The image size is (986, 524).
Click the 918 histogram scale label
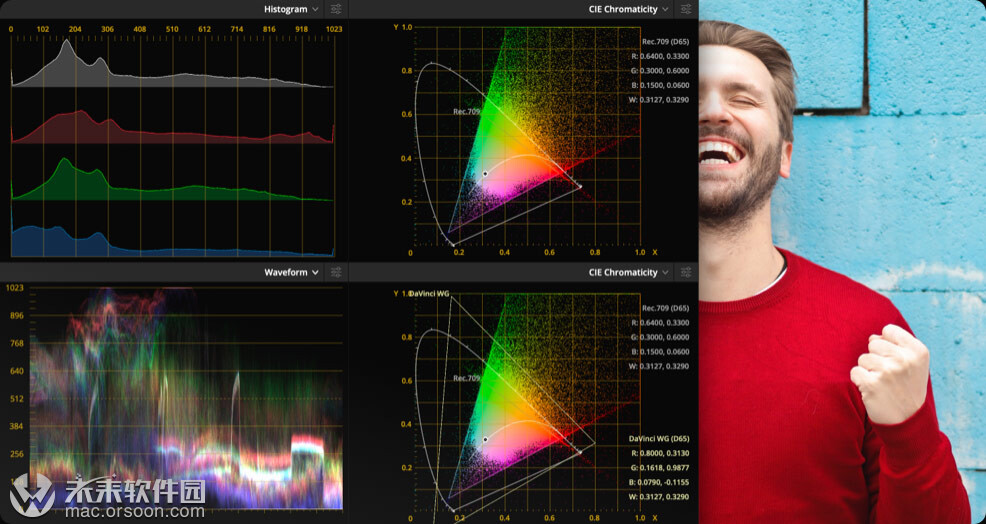(x=301, y=29)
